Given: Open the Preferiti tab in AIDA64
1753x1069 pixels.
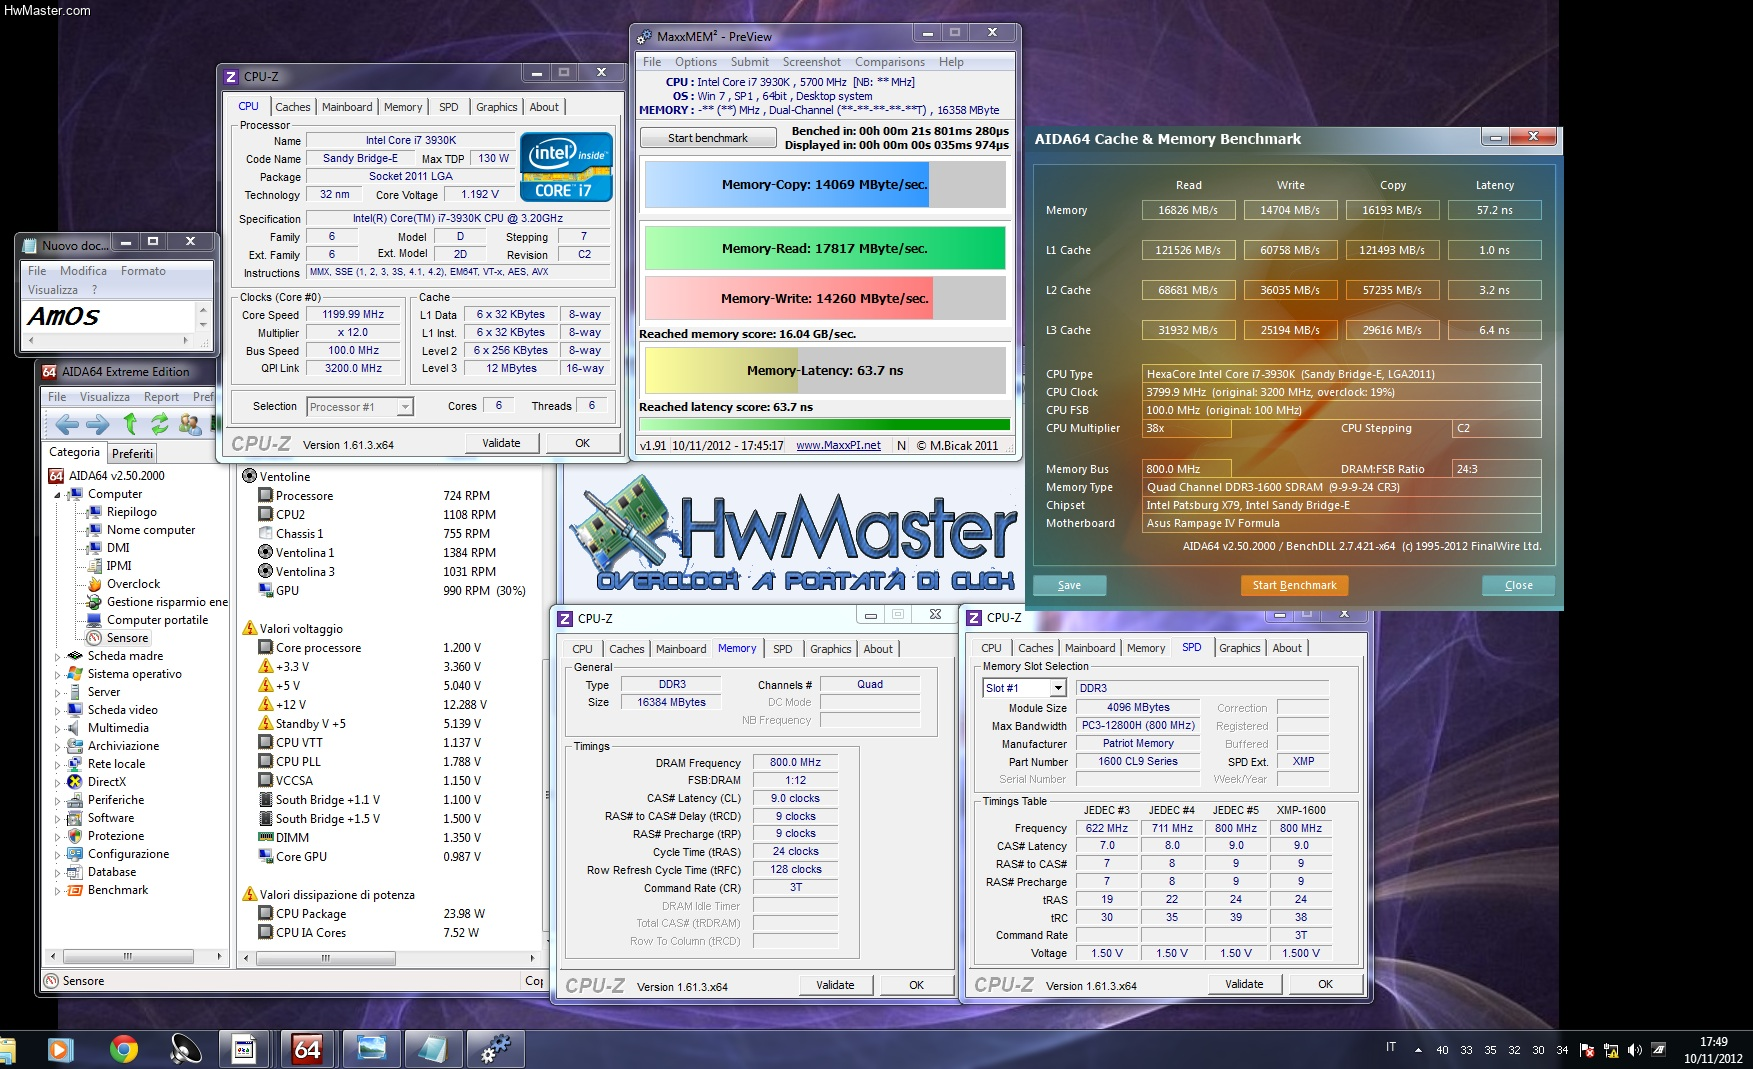Looking at the screenshot, I should click(132, 453).
